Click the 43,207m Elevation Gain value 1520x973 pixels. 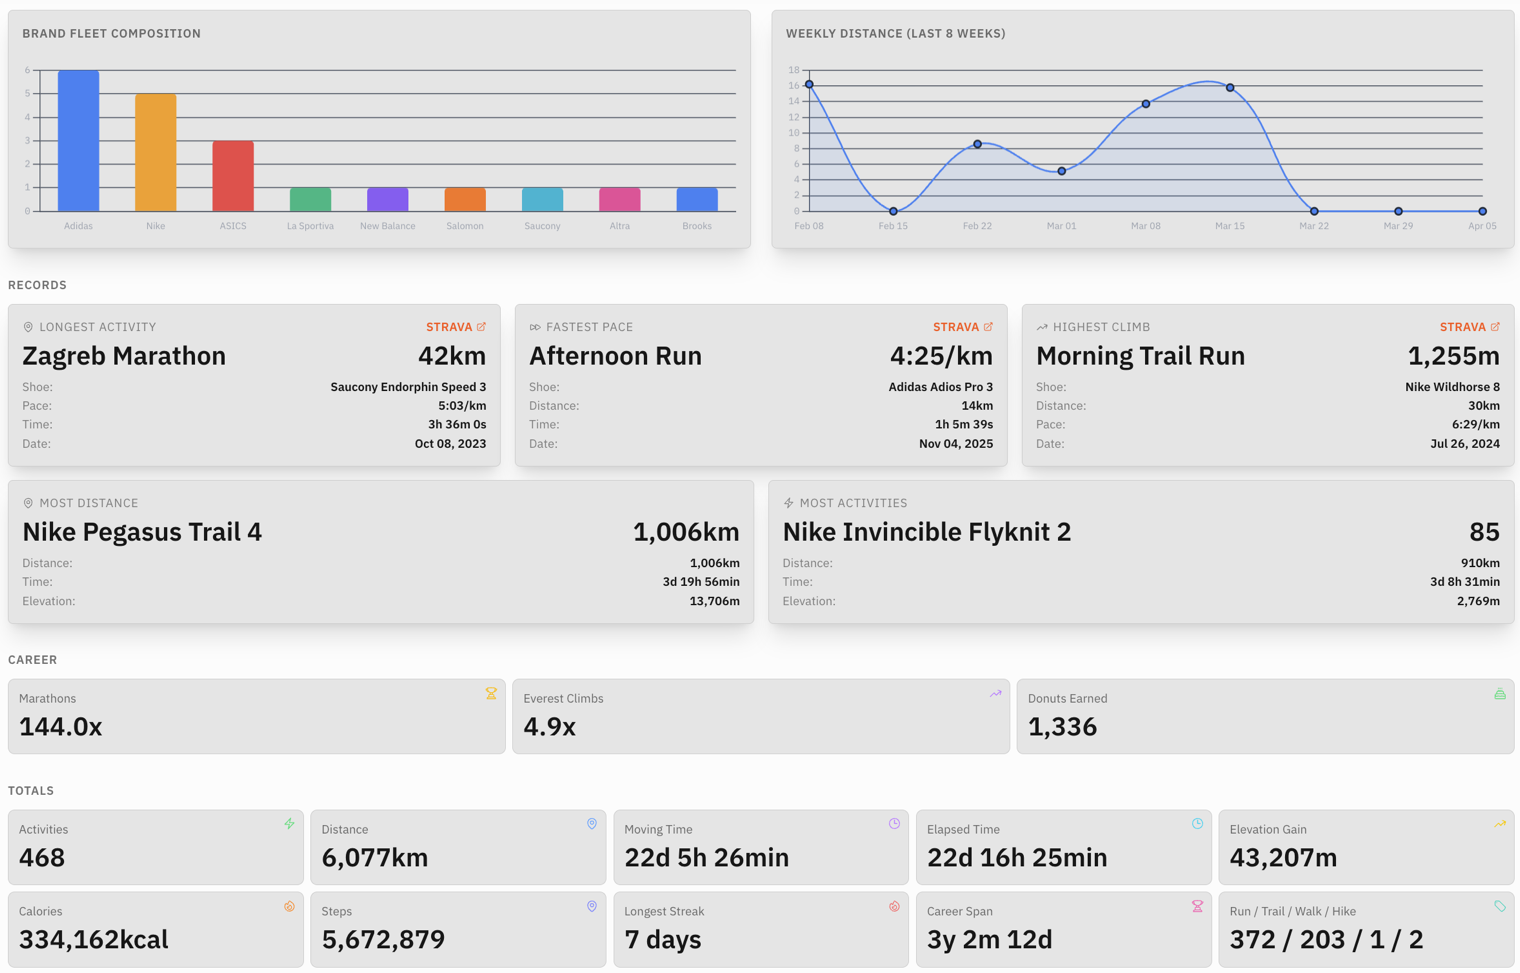(x=1283, y=858)
